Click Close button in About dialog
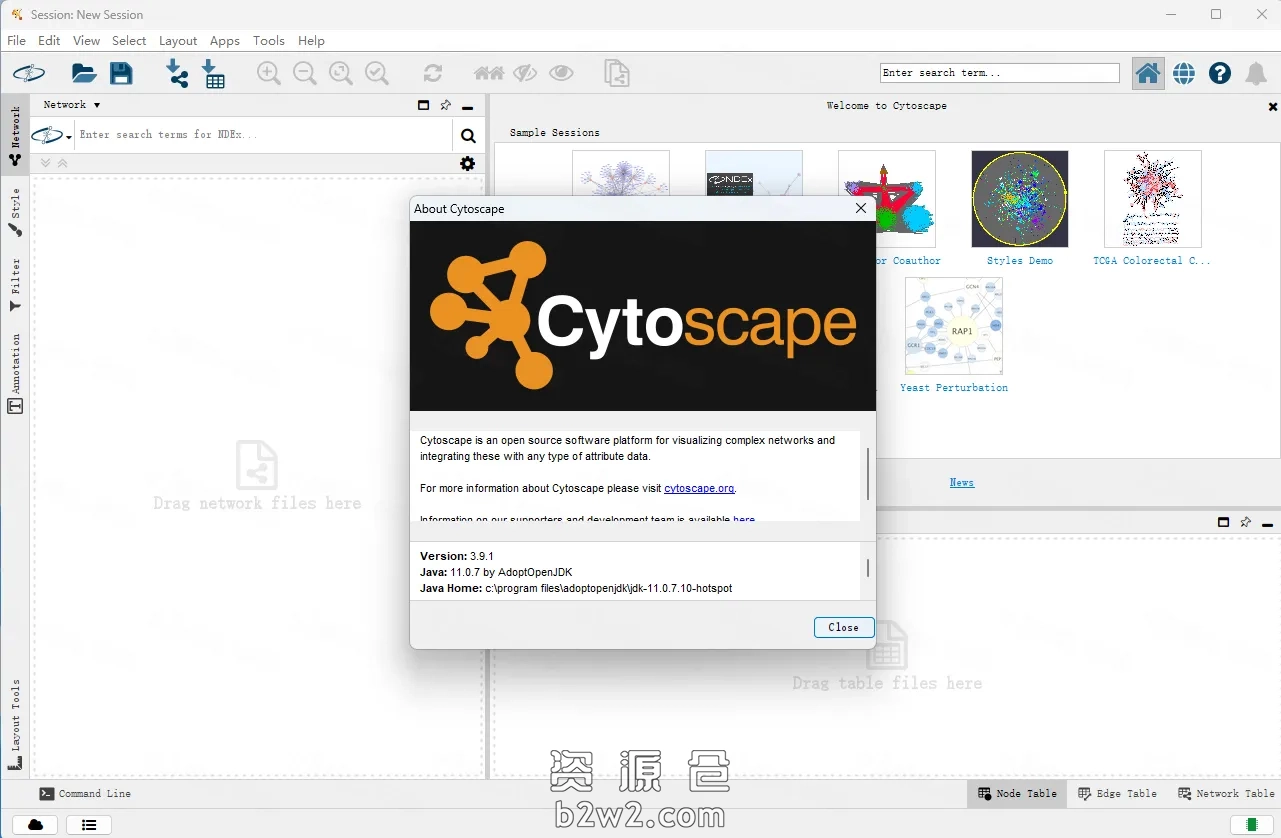The image size is (1281, 838). [843, 627]
